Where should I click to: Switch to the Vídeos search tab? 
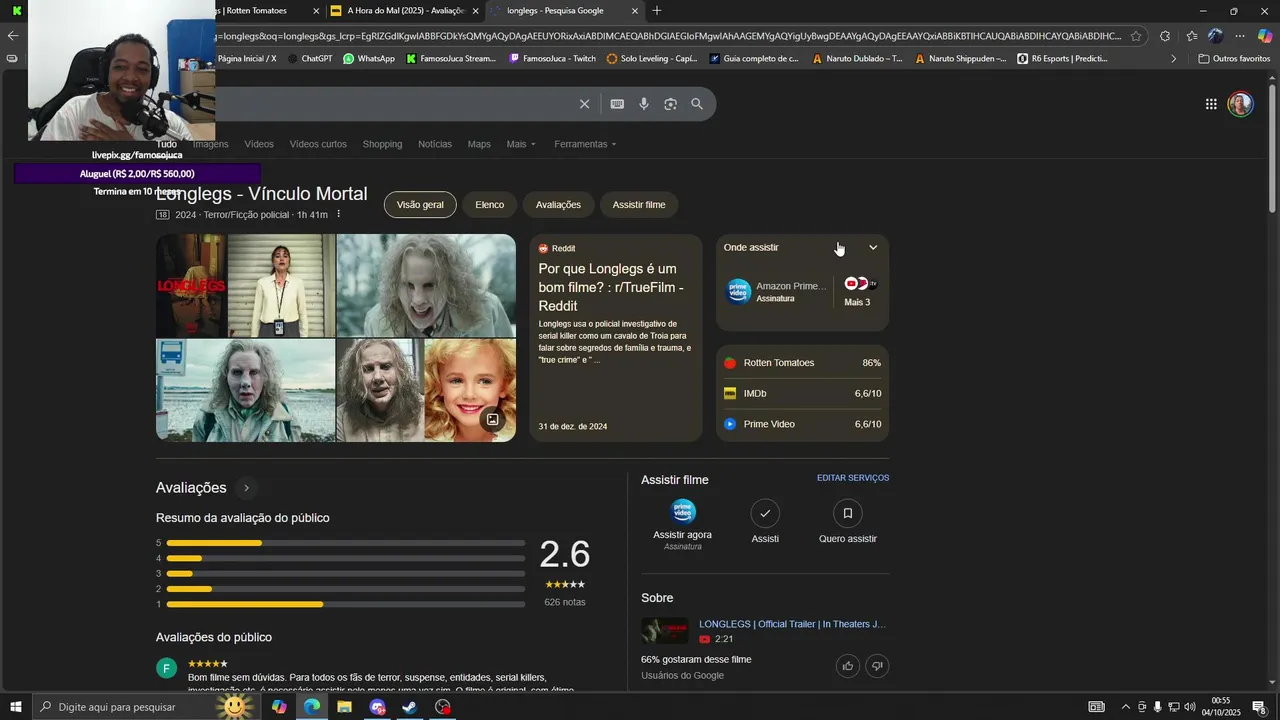(x=259, y=144)
